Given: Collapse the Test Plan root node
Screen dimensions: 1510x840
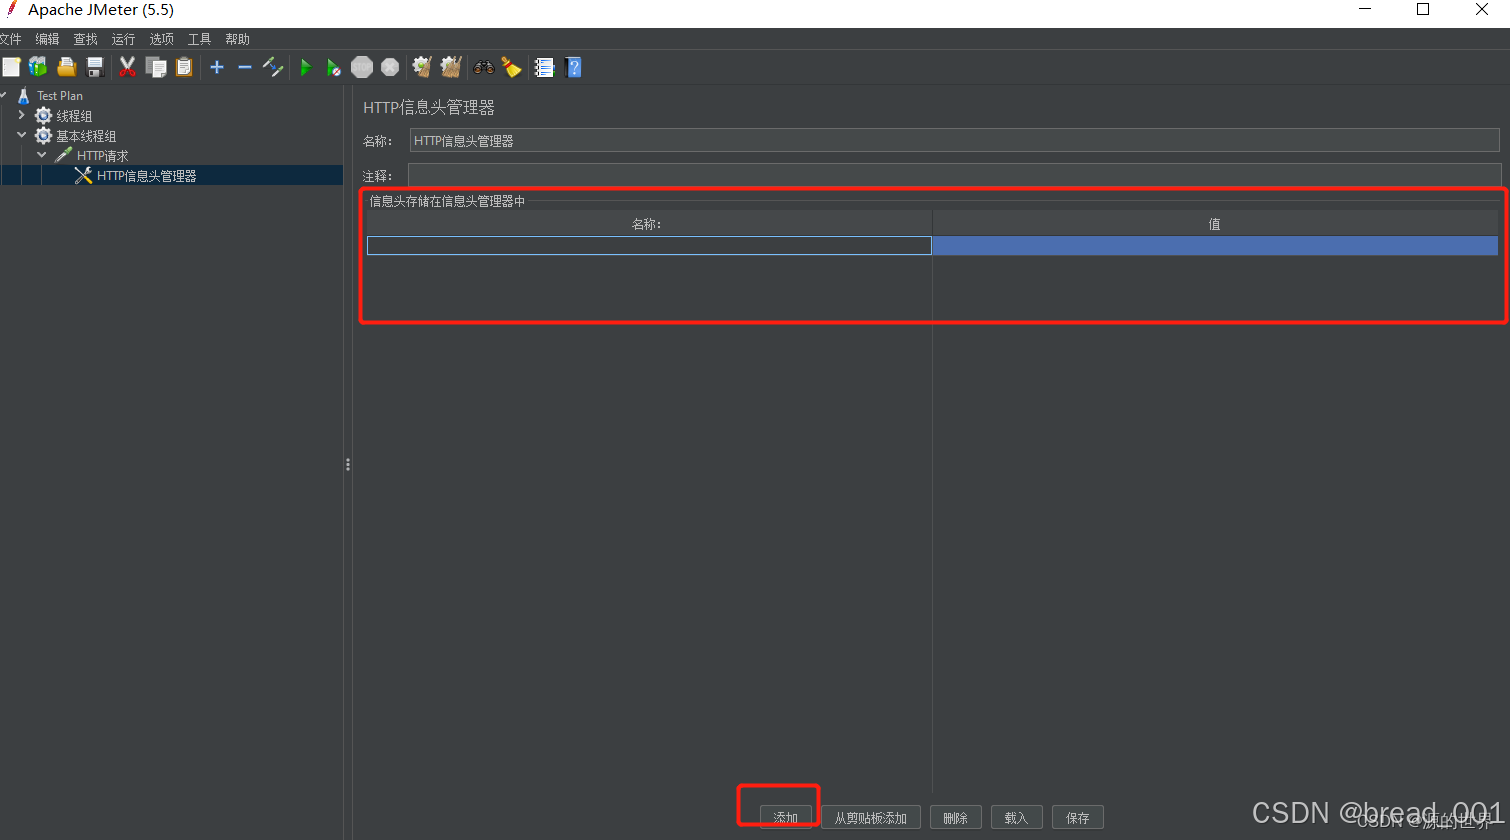Looking at the screenshot, I should 5,95.
